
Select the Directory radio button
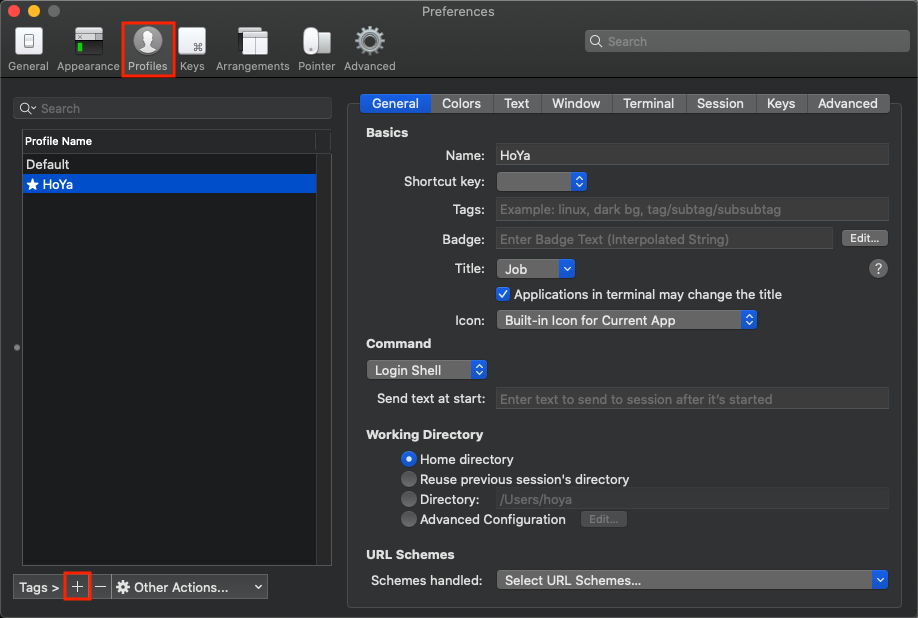[x=409, y=499]
